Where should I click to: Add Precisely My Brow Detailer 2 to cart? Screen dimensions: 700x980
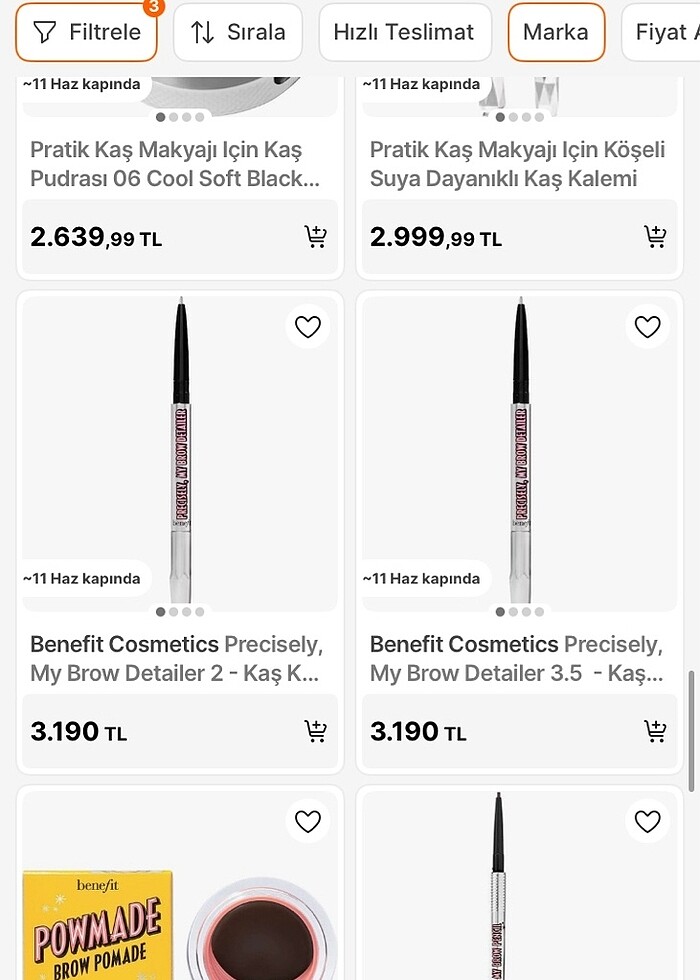tap(316, 731)
